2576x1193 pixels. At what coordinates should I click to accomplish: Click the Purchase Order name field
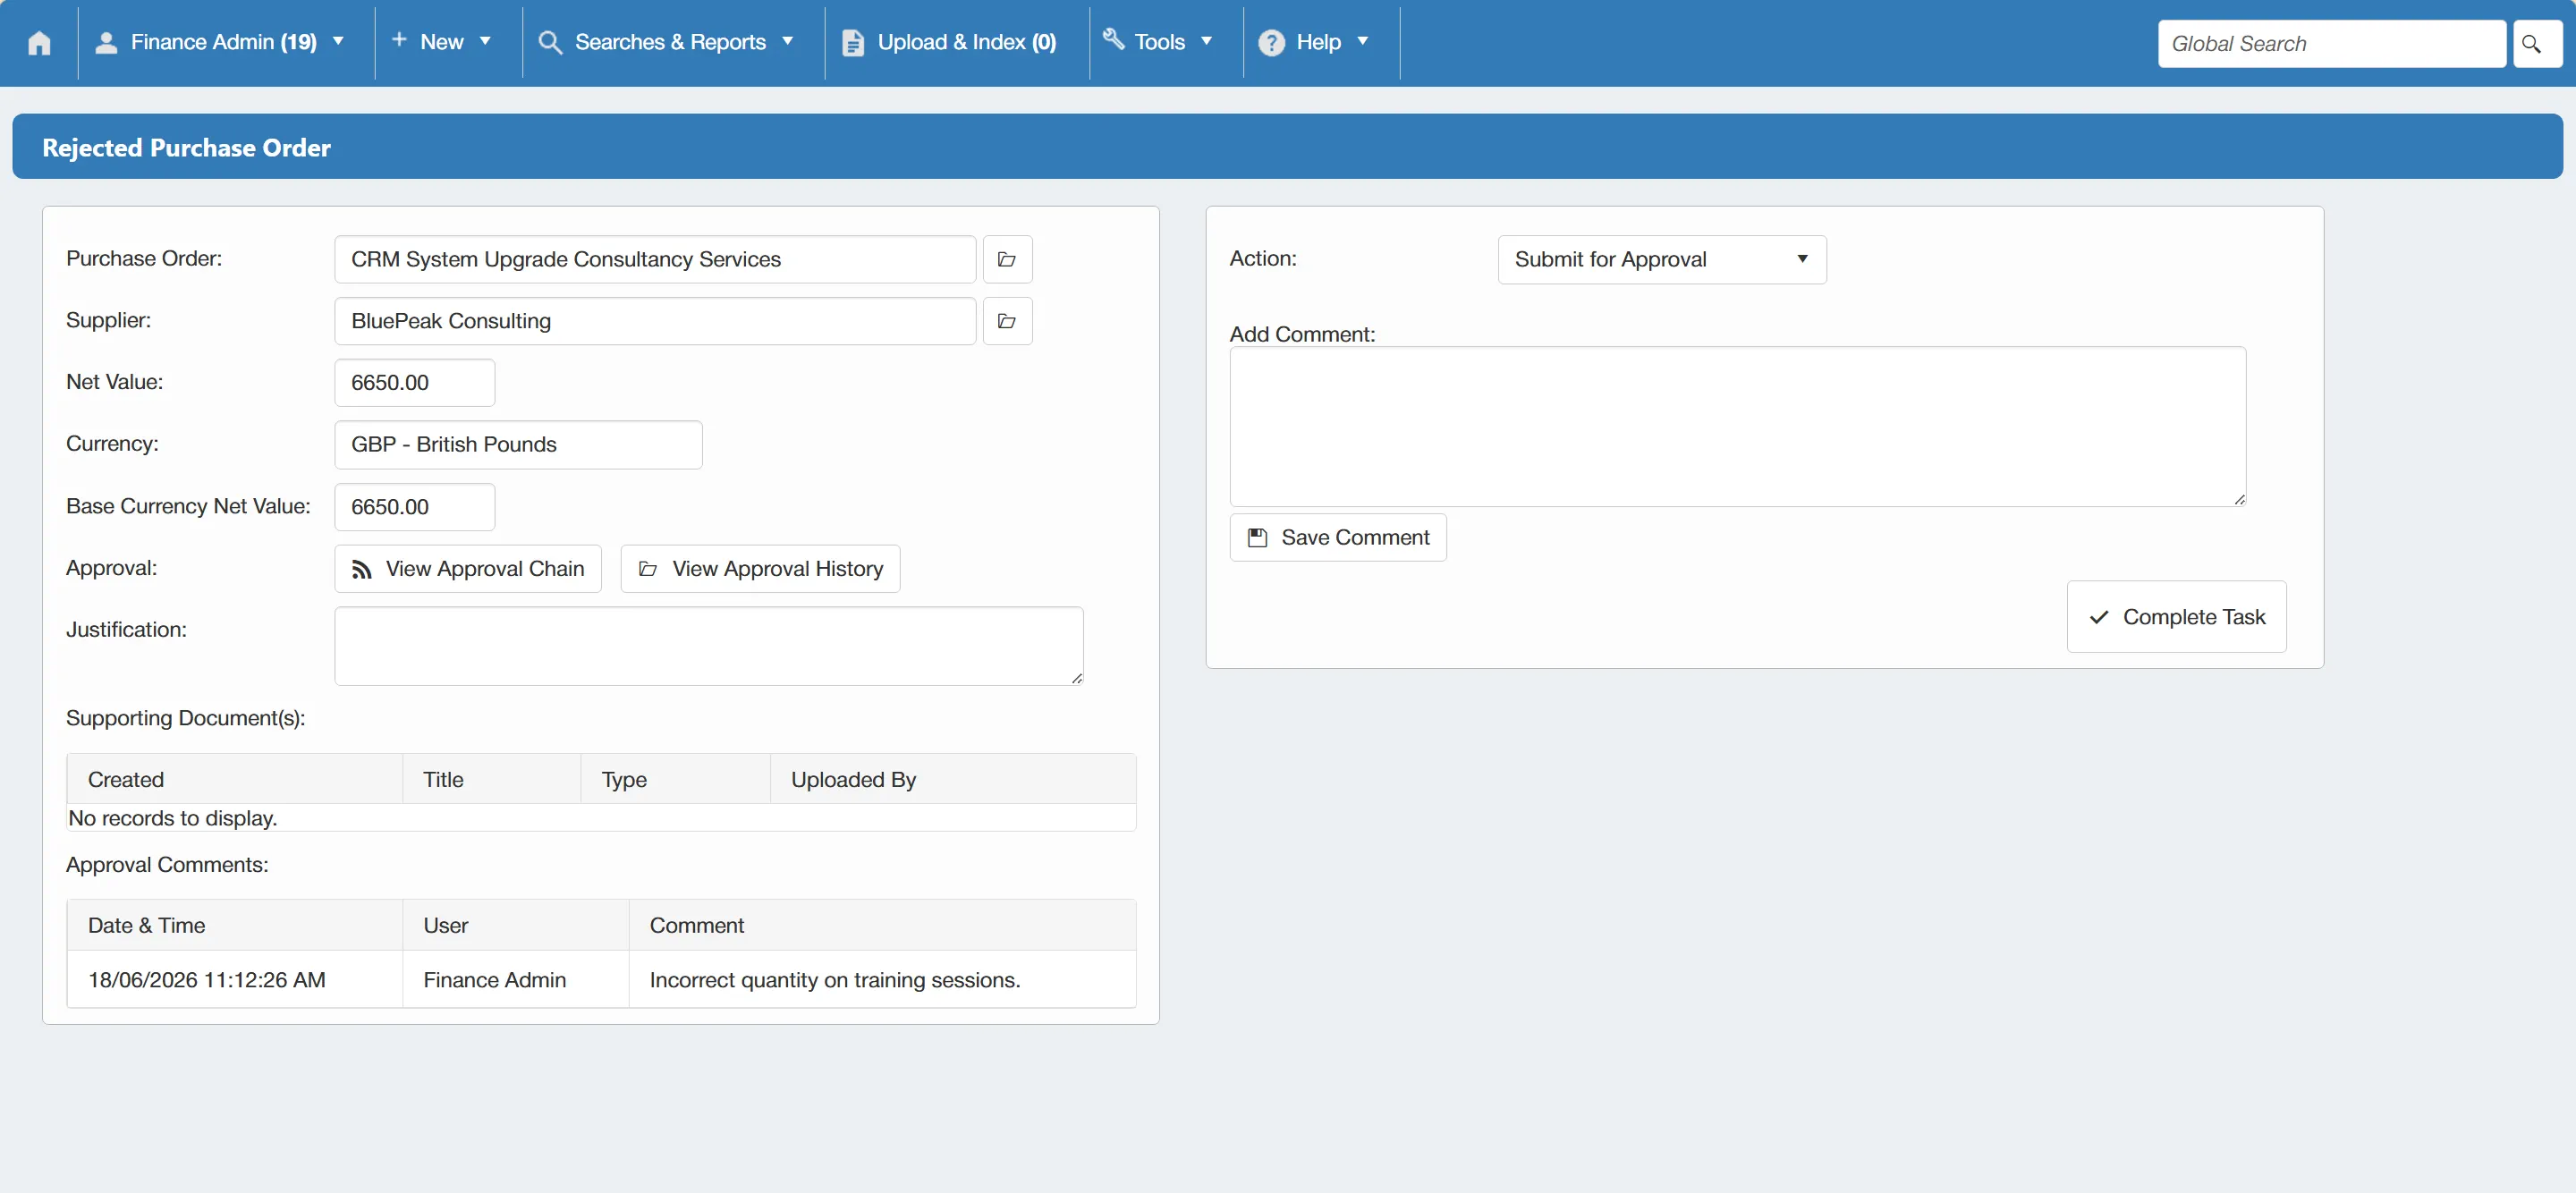click(x=654, y=260)
